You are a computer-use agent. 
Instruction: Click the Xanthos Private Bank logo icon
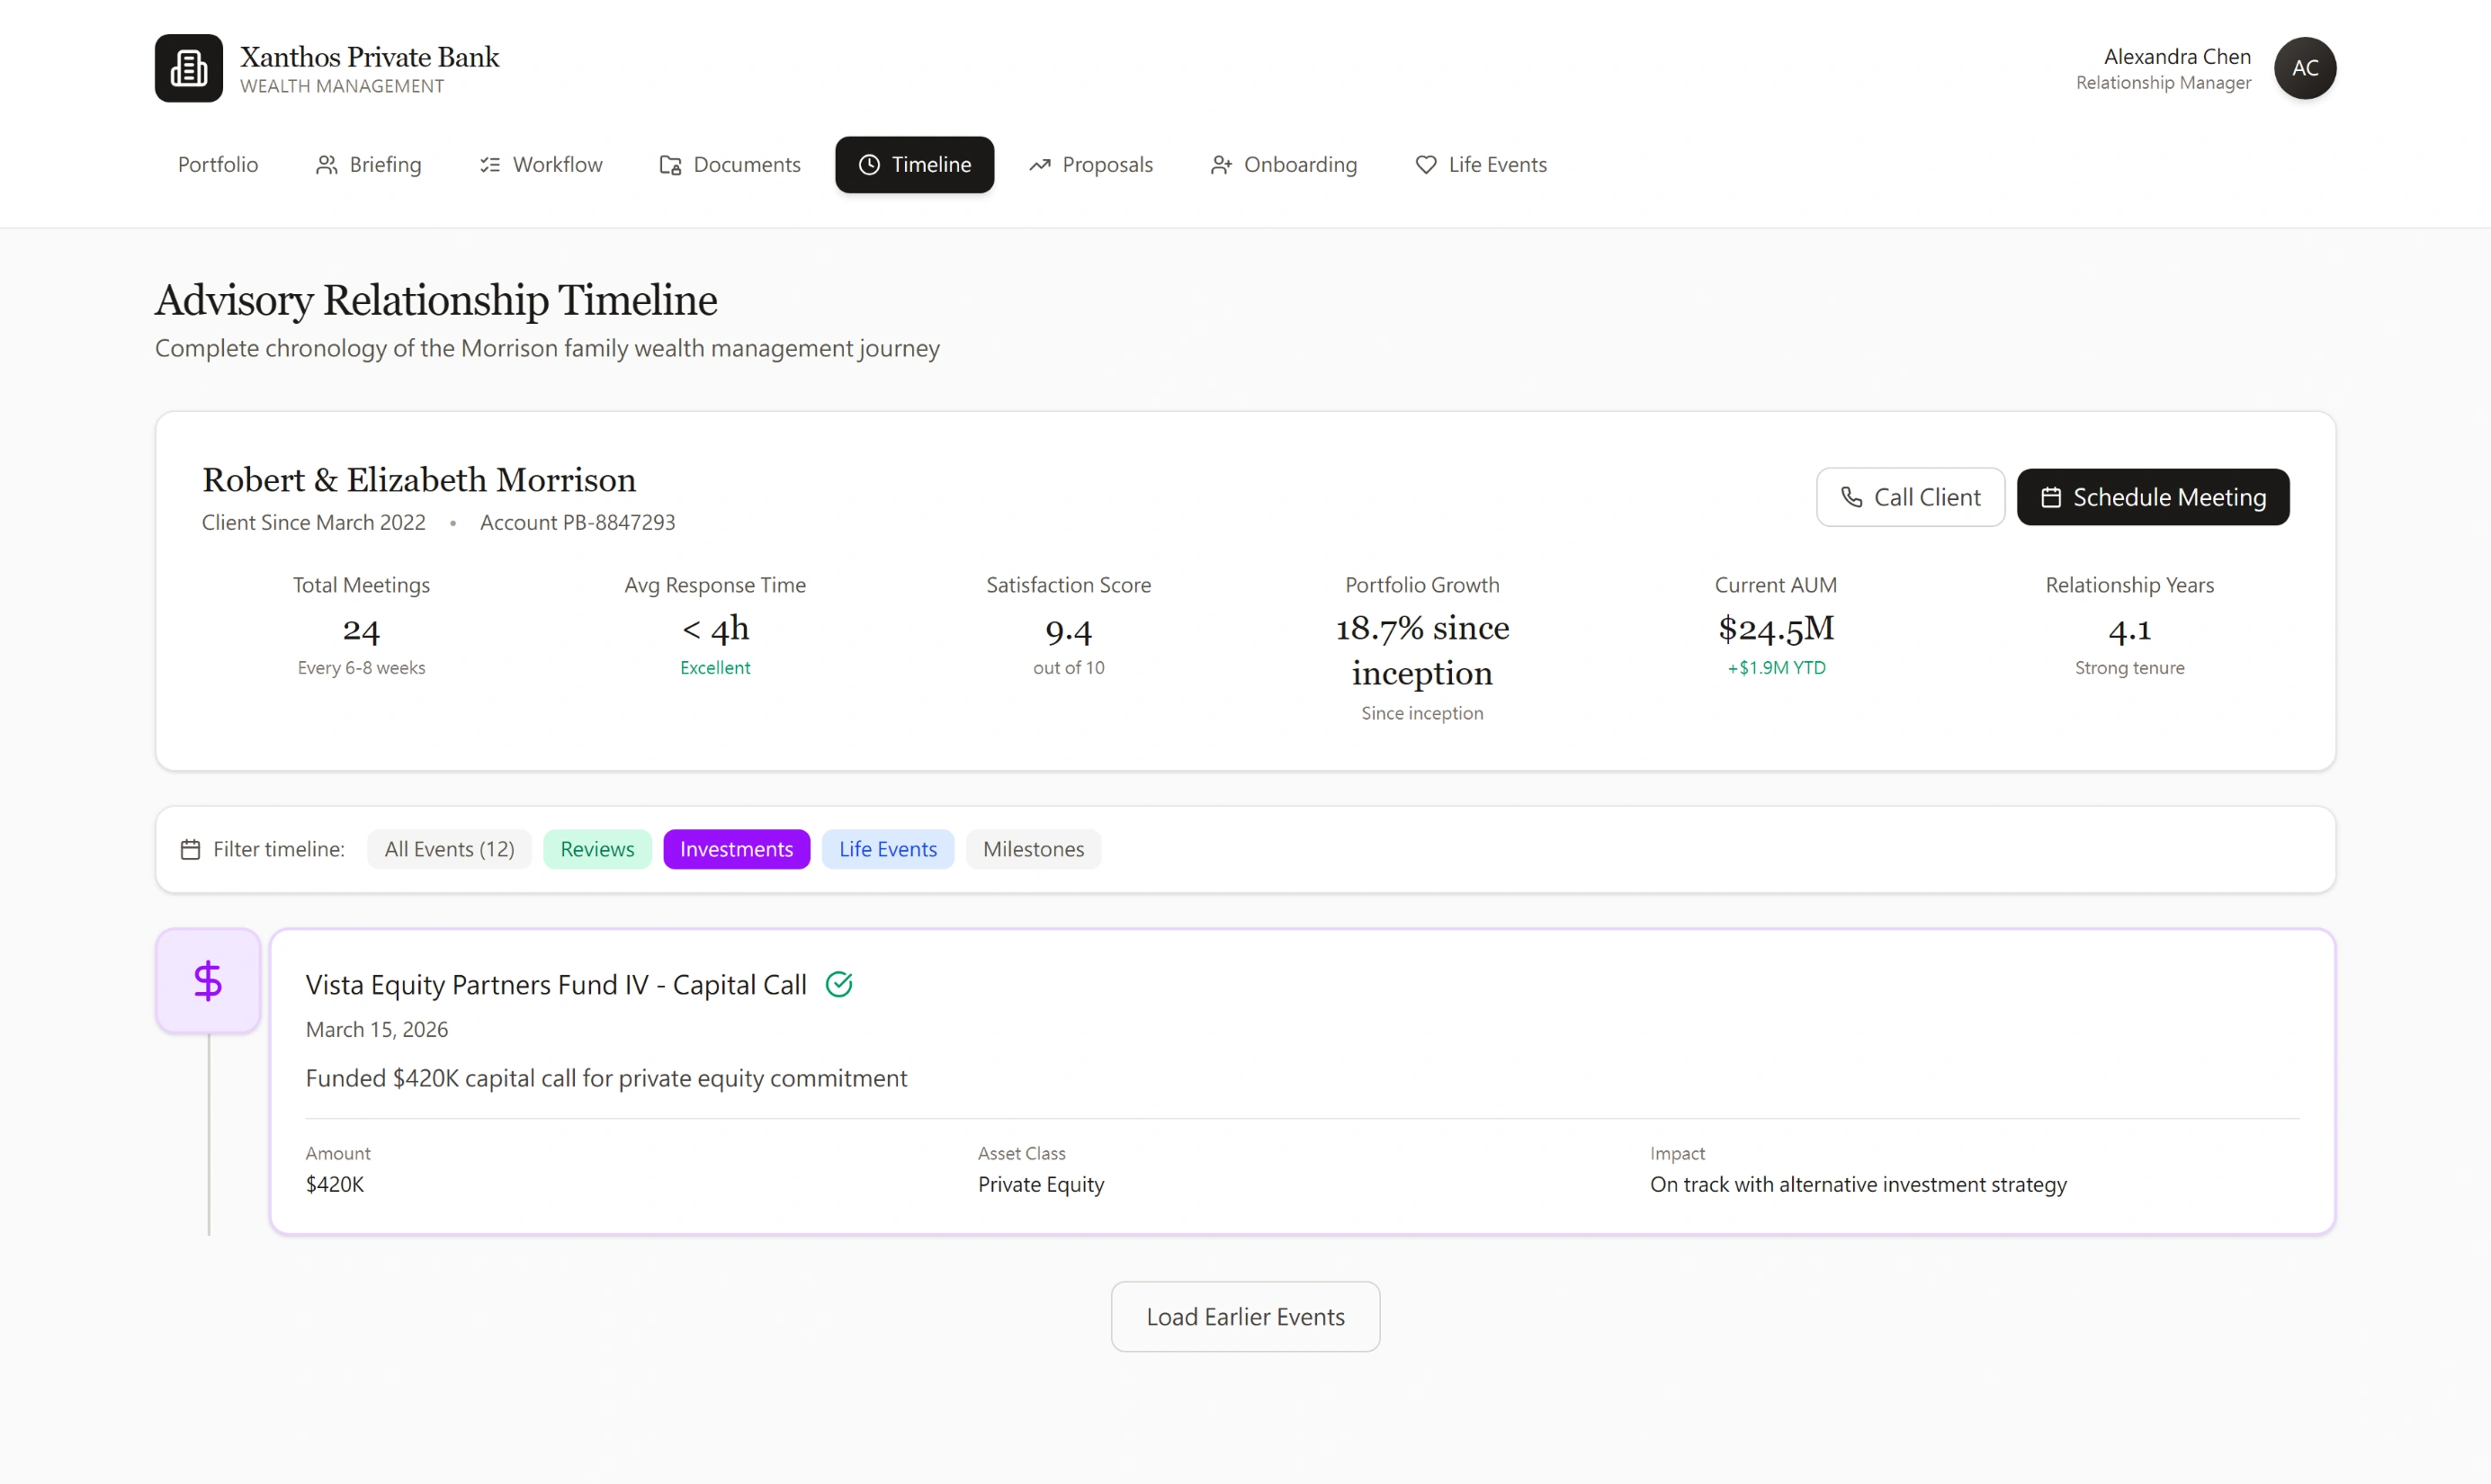click(x=188, y=68)
